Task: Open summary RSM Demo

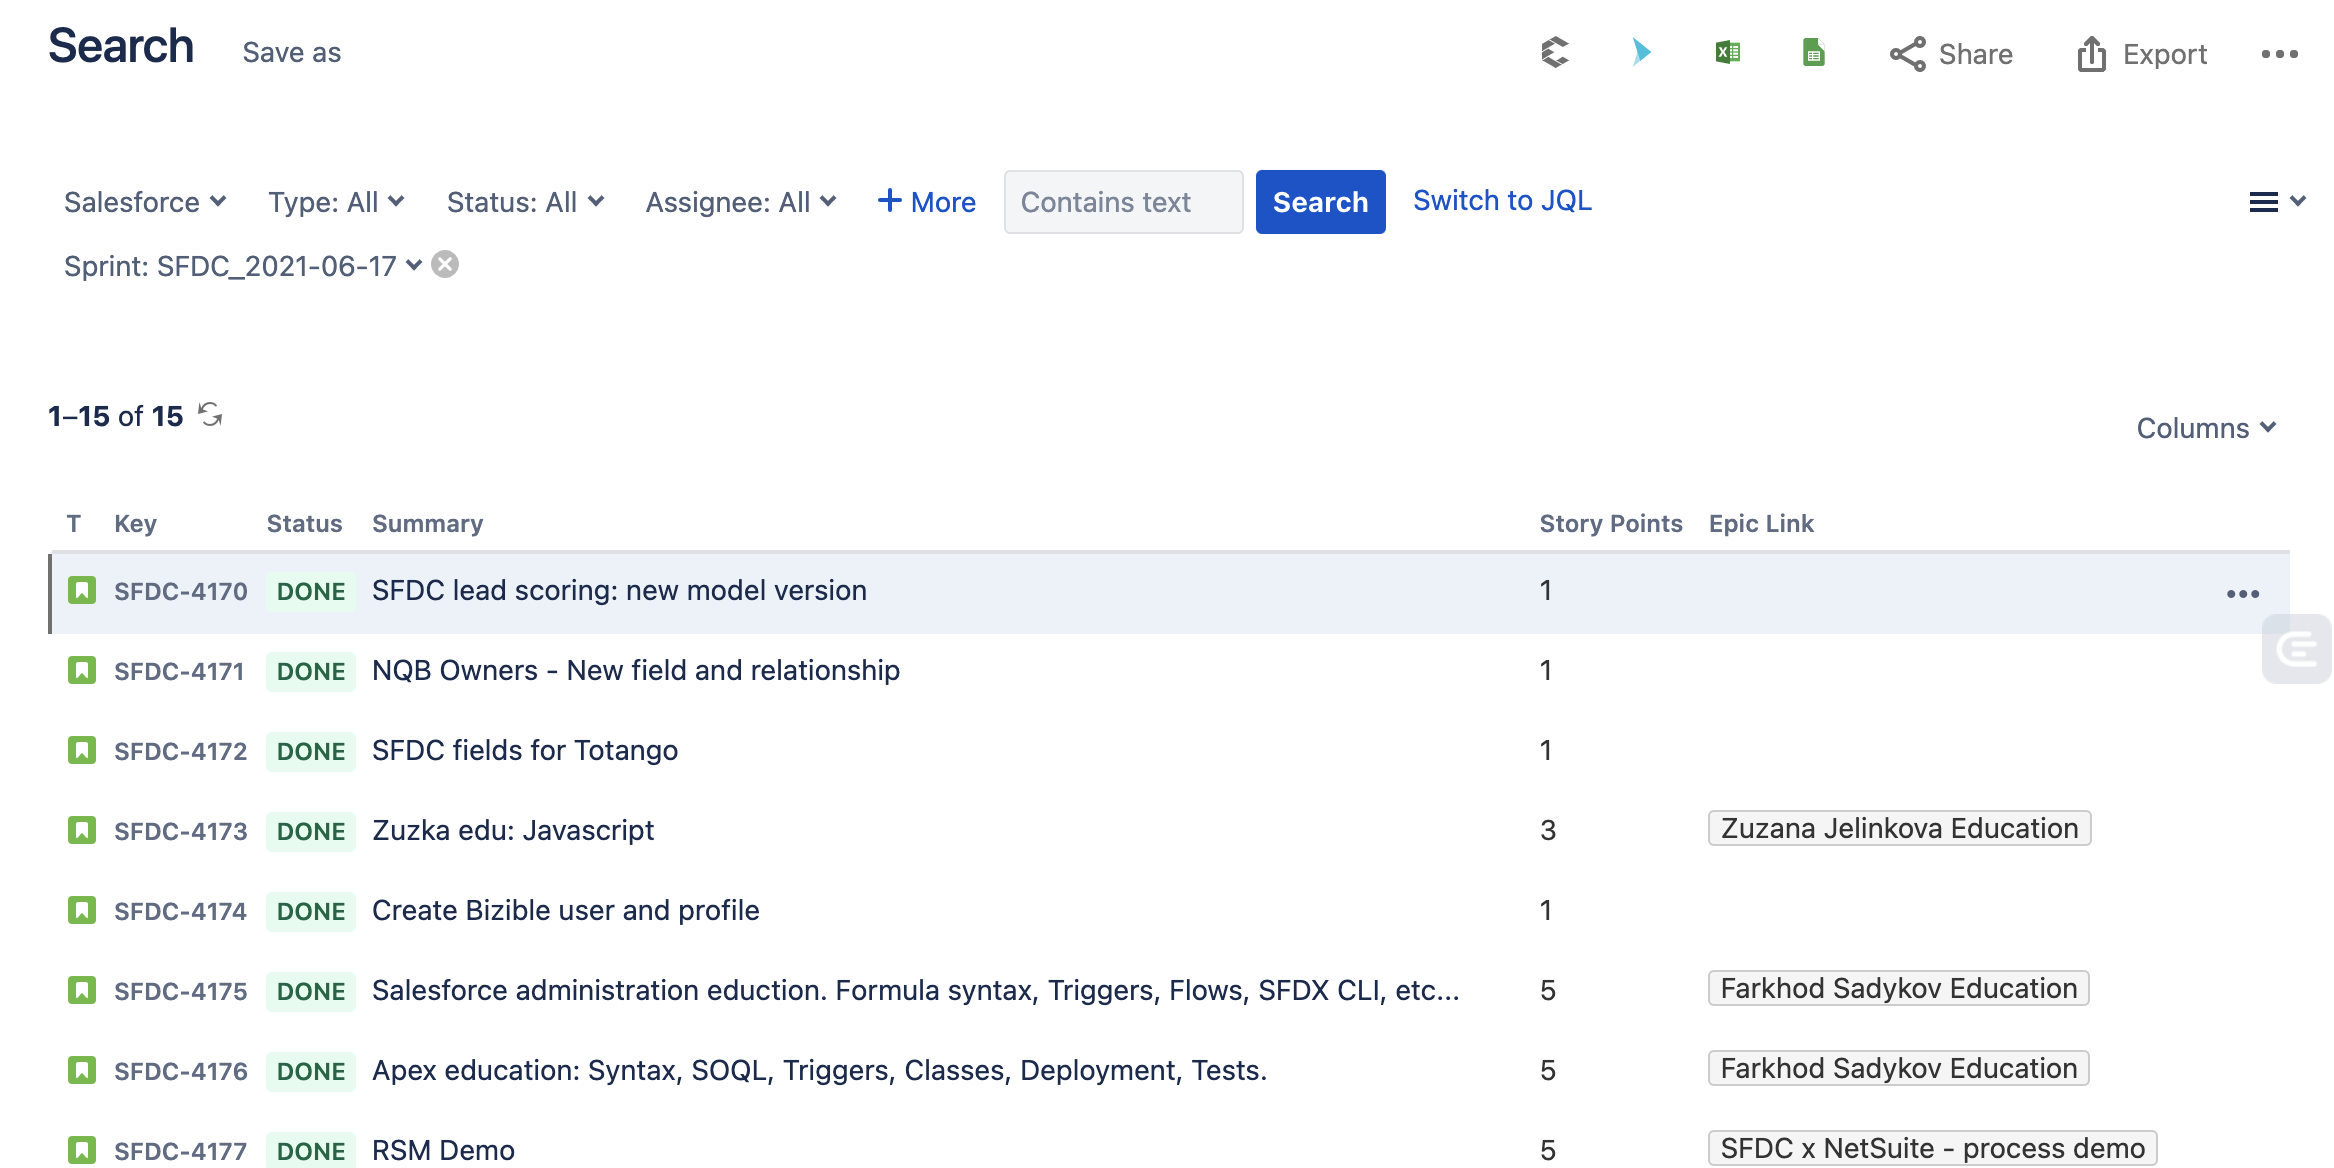Action: [x=443, y=1150]
